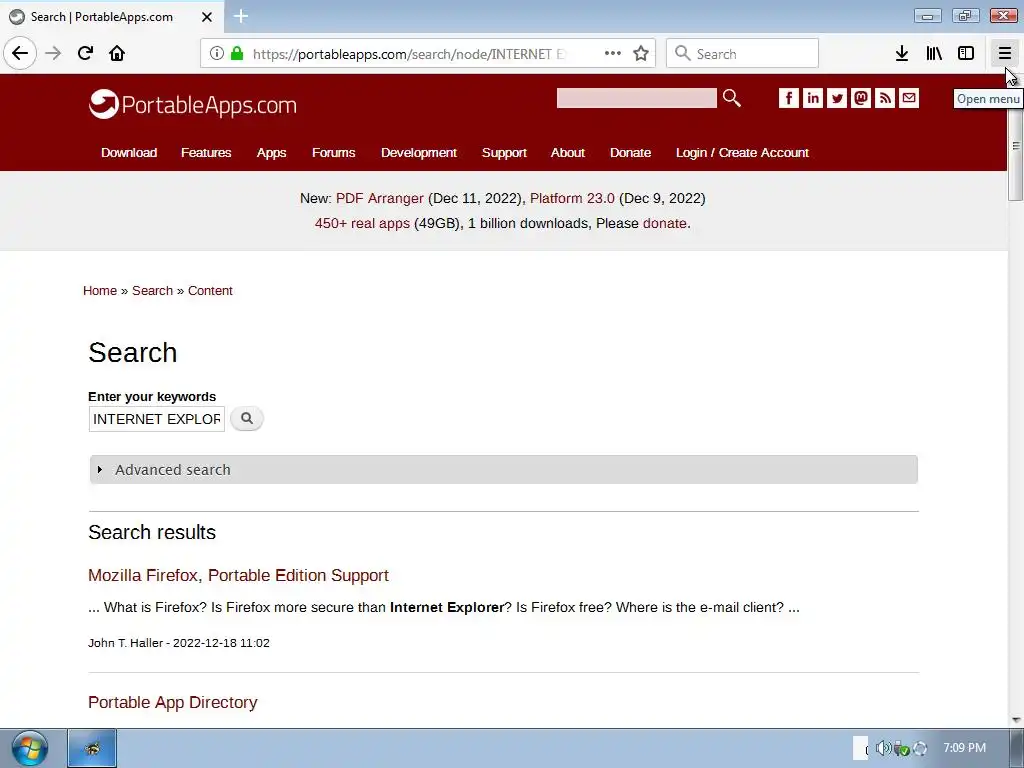
Task: Open the Mastodon social icon
Action: coord(861,98)
